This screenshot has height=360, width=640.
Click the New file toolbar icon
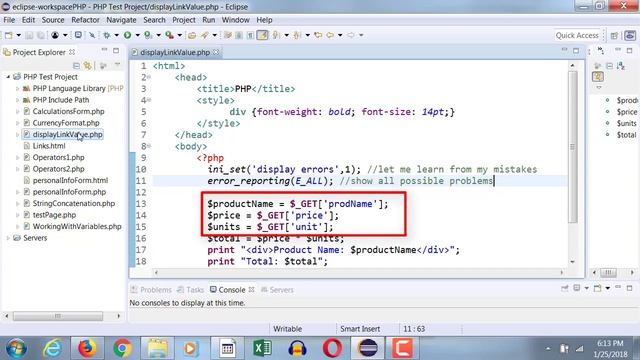[9, 36]
